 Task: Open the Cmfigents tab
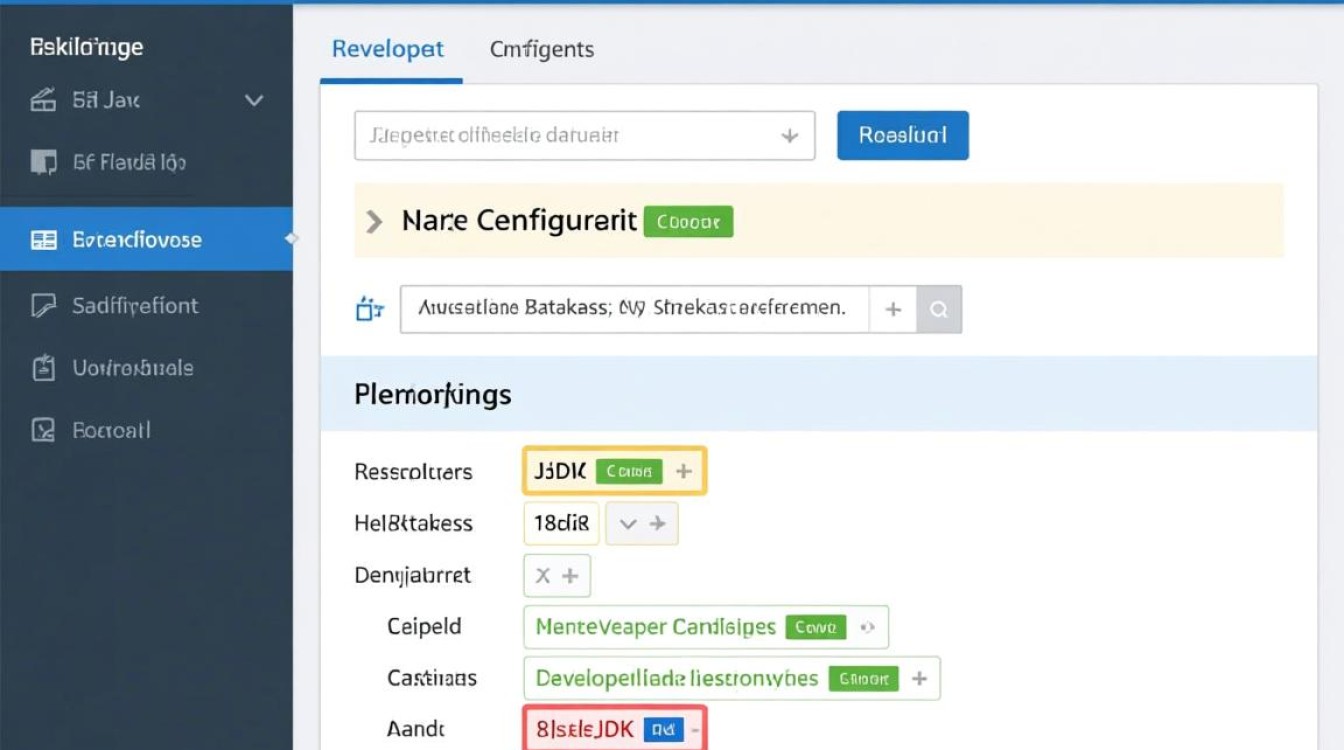tap(541, 49)
